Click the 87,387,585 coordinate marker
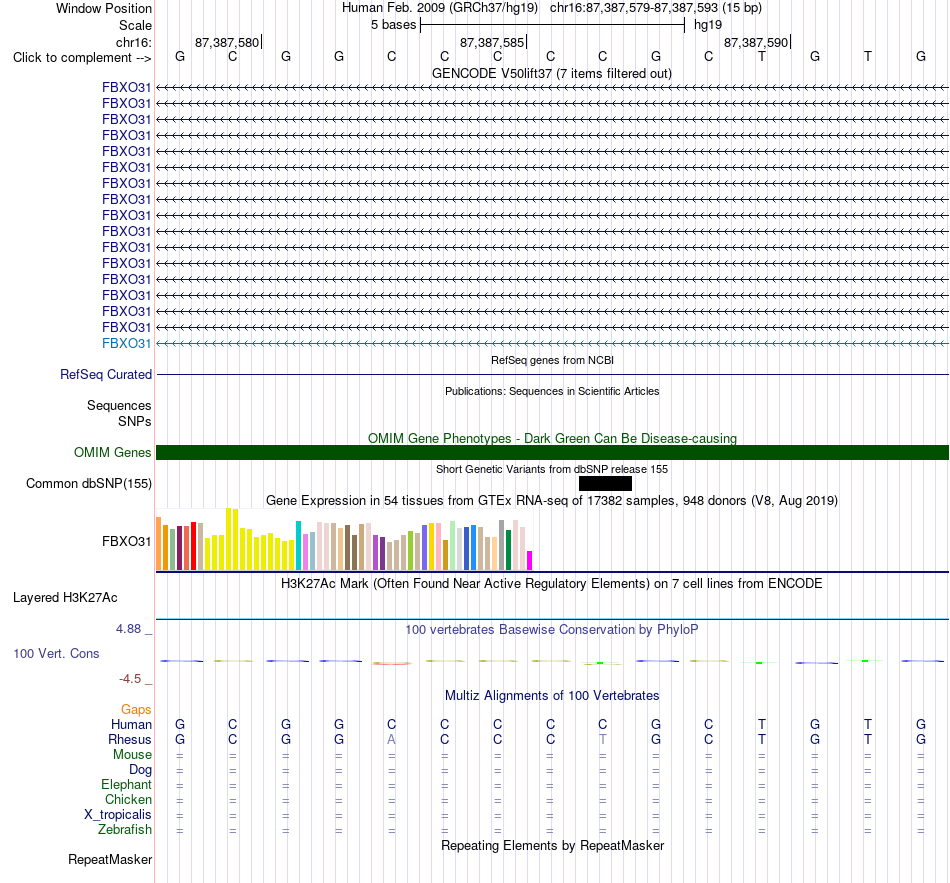Image resolution: width=950 pixels, height=883 pixels. click(x=492, y=42)
